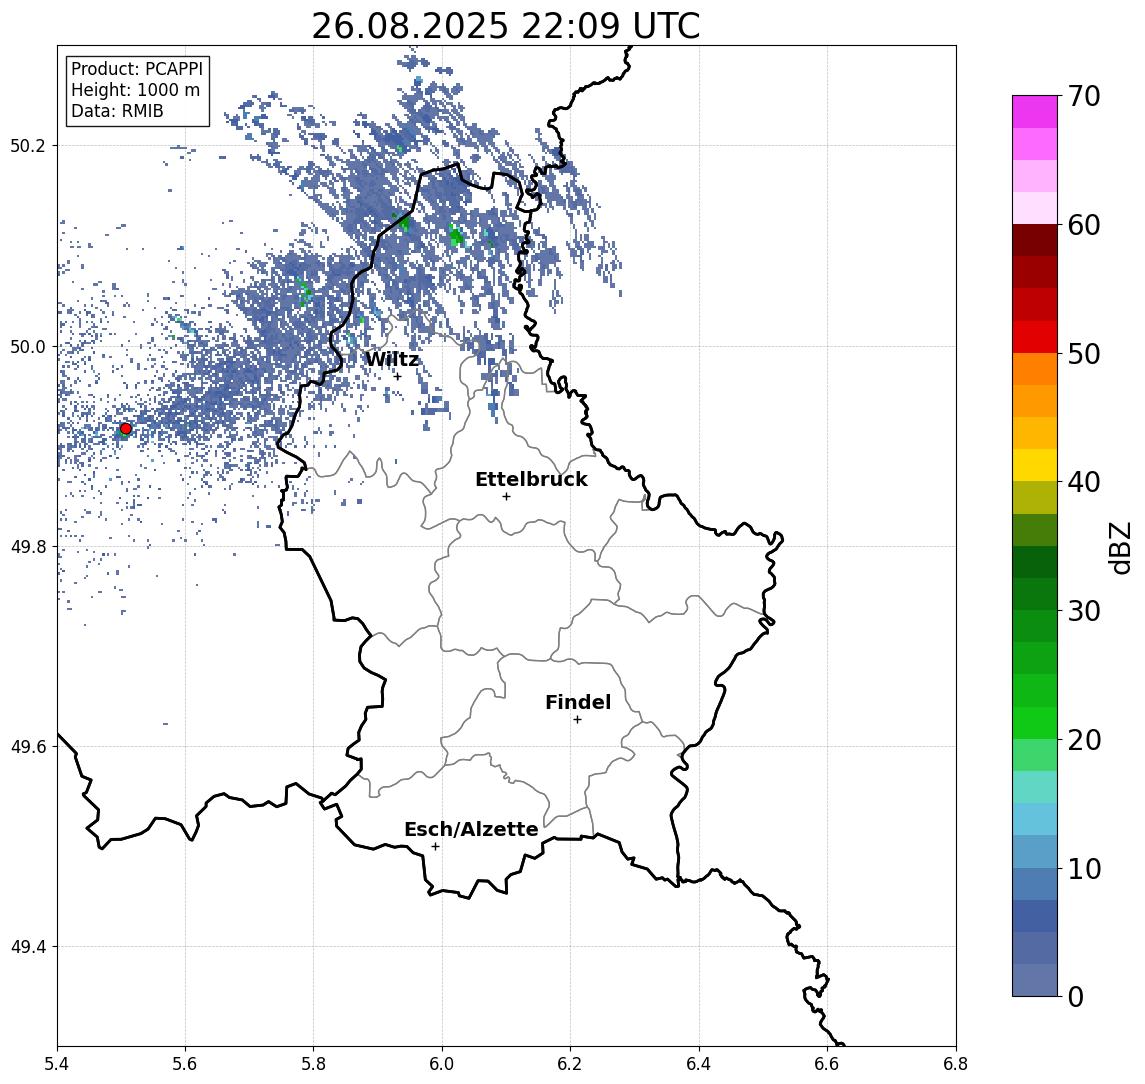Image resolution: width=1145 pixels, height=1084 pixels.
Task: Click the longitude label 5.8
Action: tap(313, 1064)
